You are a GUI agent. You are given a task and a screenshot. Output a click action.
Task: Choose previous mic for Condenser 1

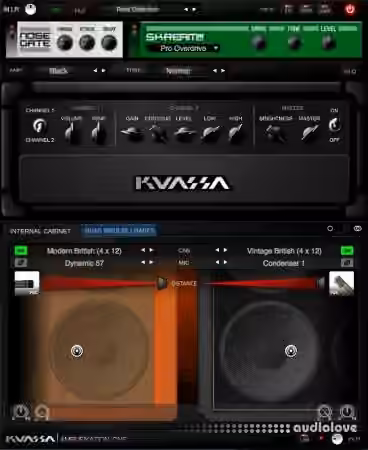217,262
